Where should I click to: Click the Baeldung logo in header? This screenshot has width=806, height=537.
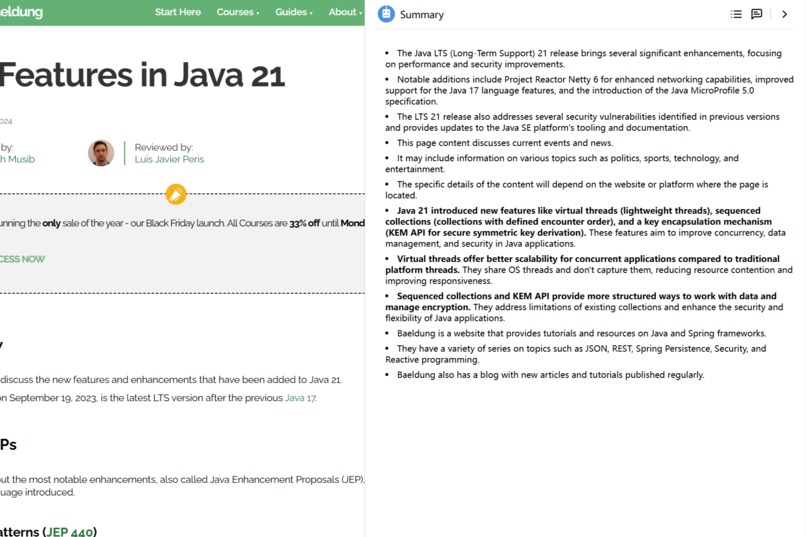[22, 12]
